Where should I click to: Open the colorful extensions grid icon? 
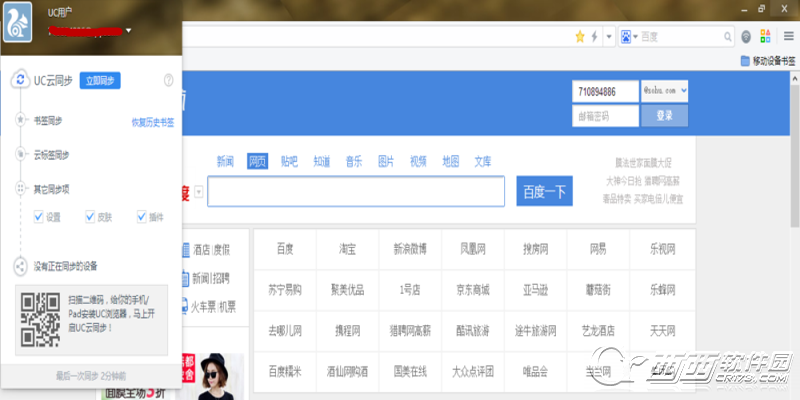765,36
